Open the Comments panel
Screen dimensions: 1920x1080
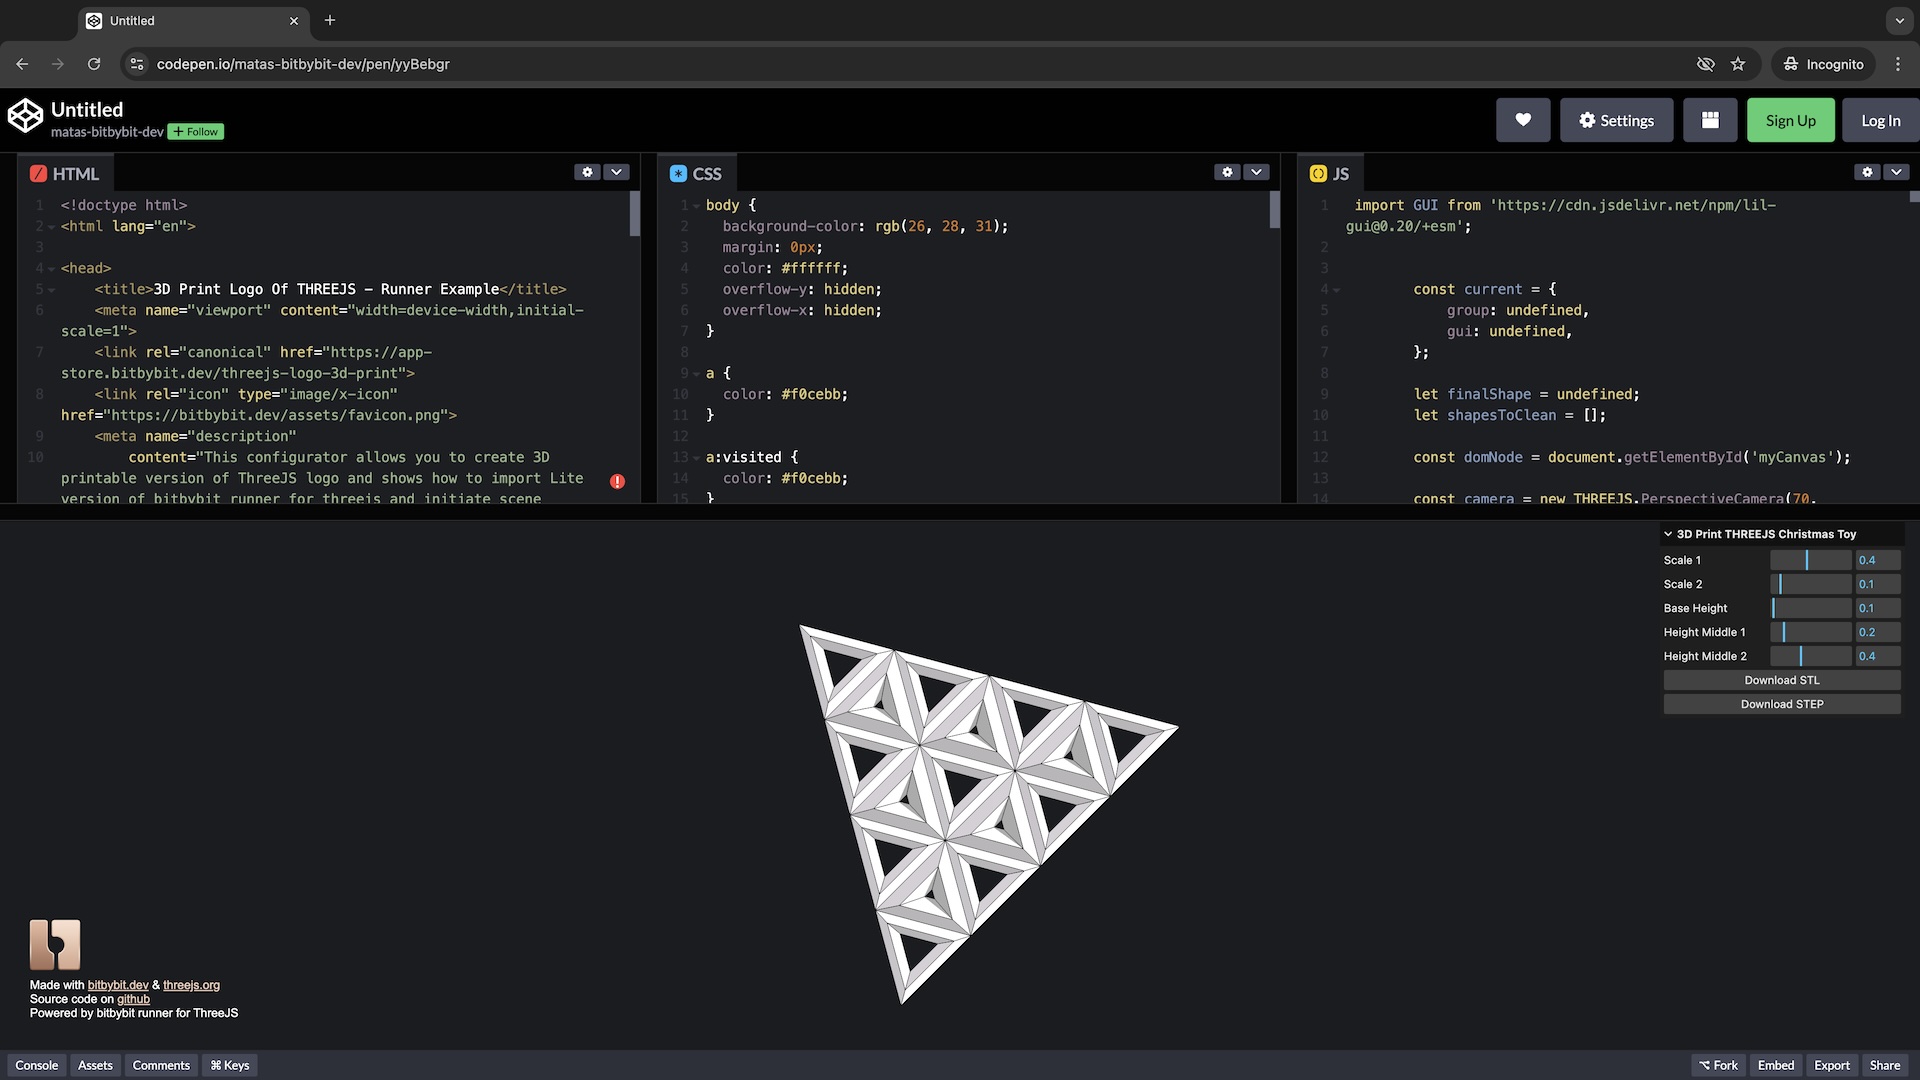click(x=161, y=1065)
